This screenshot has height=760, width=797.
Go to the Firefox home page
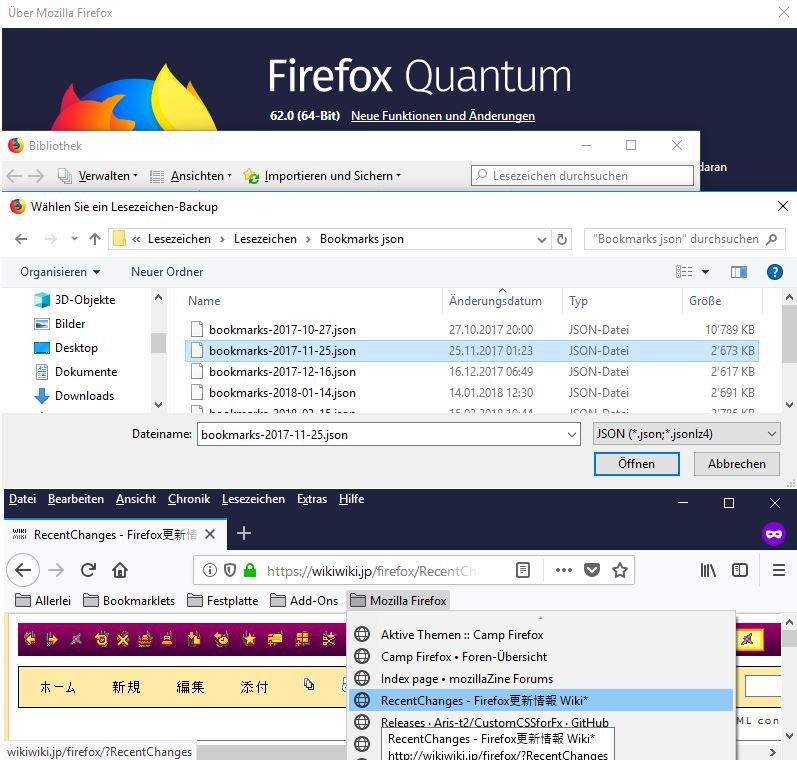(x=120, y=570)
